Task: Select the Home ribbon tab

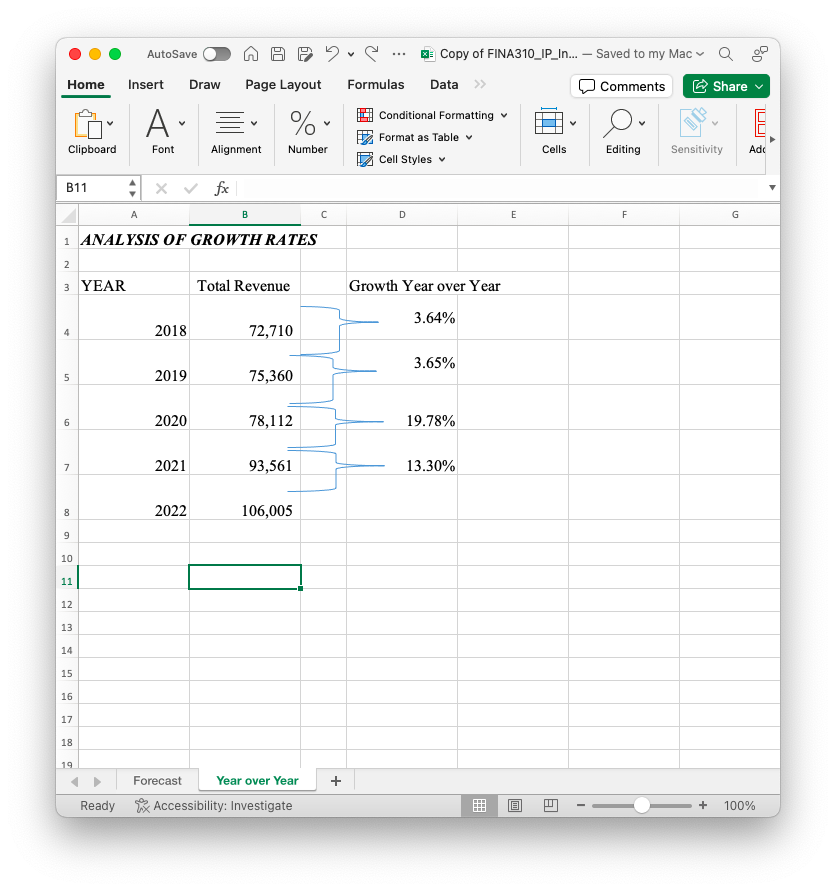Action: coord(86,85)
